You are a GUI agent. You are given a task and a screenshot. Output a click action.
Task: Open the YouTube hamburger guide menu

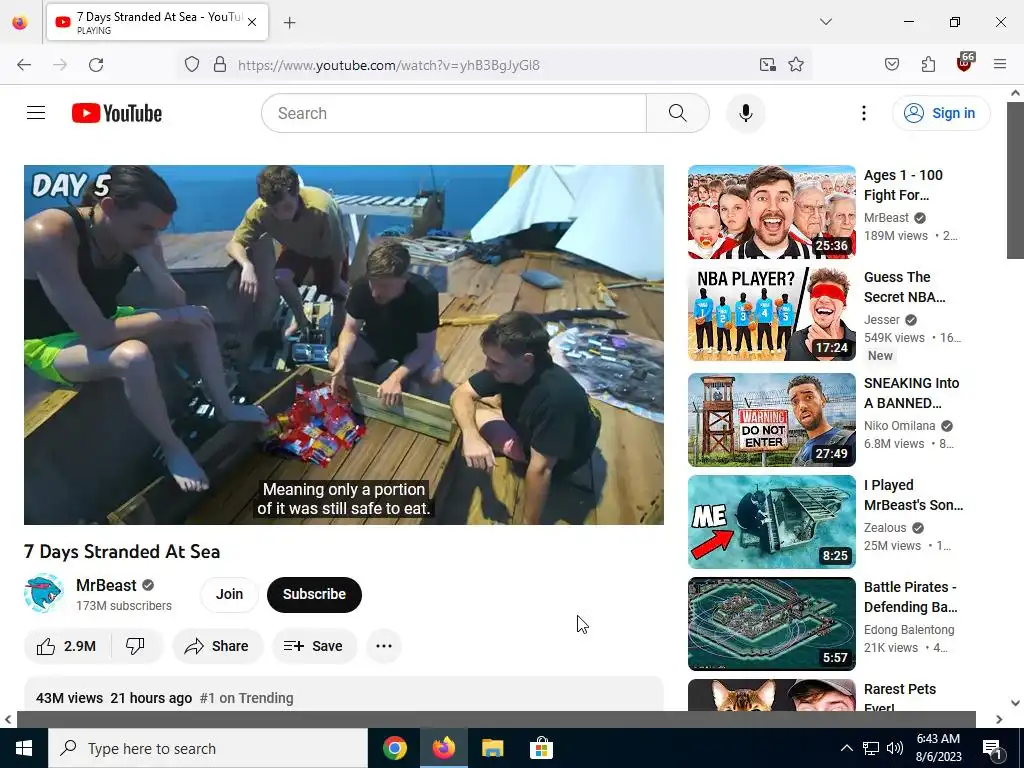click(x=36, y=113)
